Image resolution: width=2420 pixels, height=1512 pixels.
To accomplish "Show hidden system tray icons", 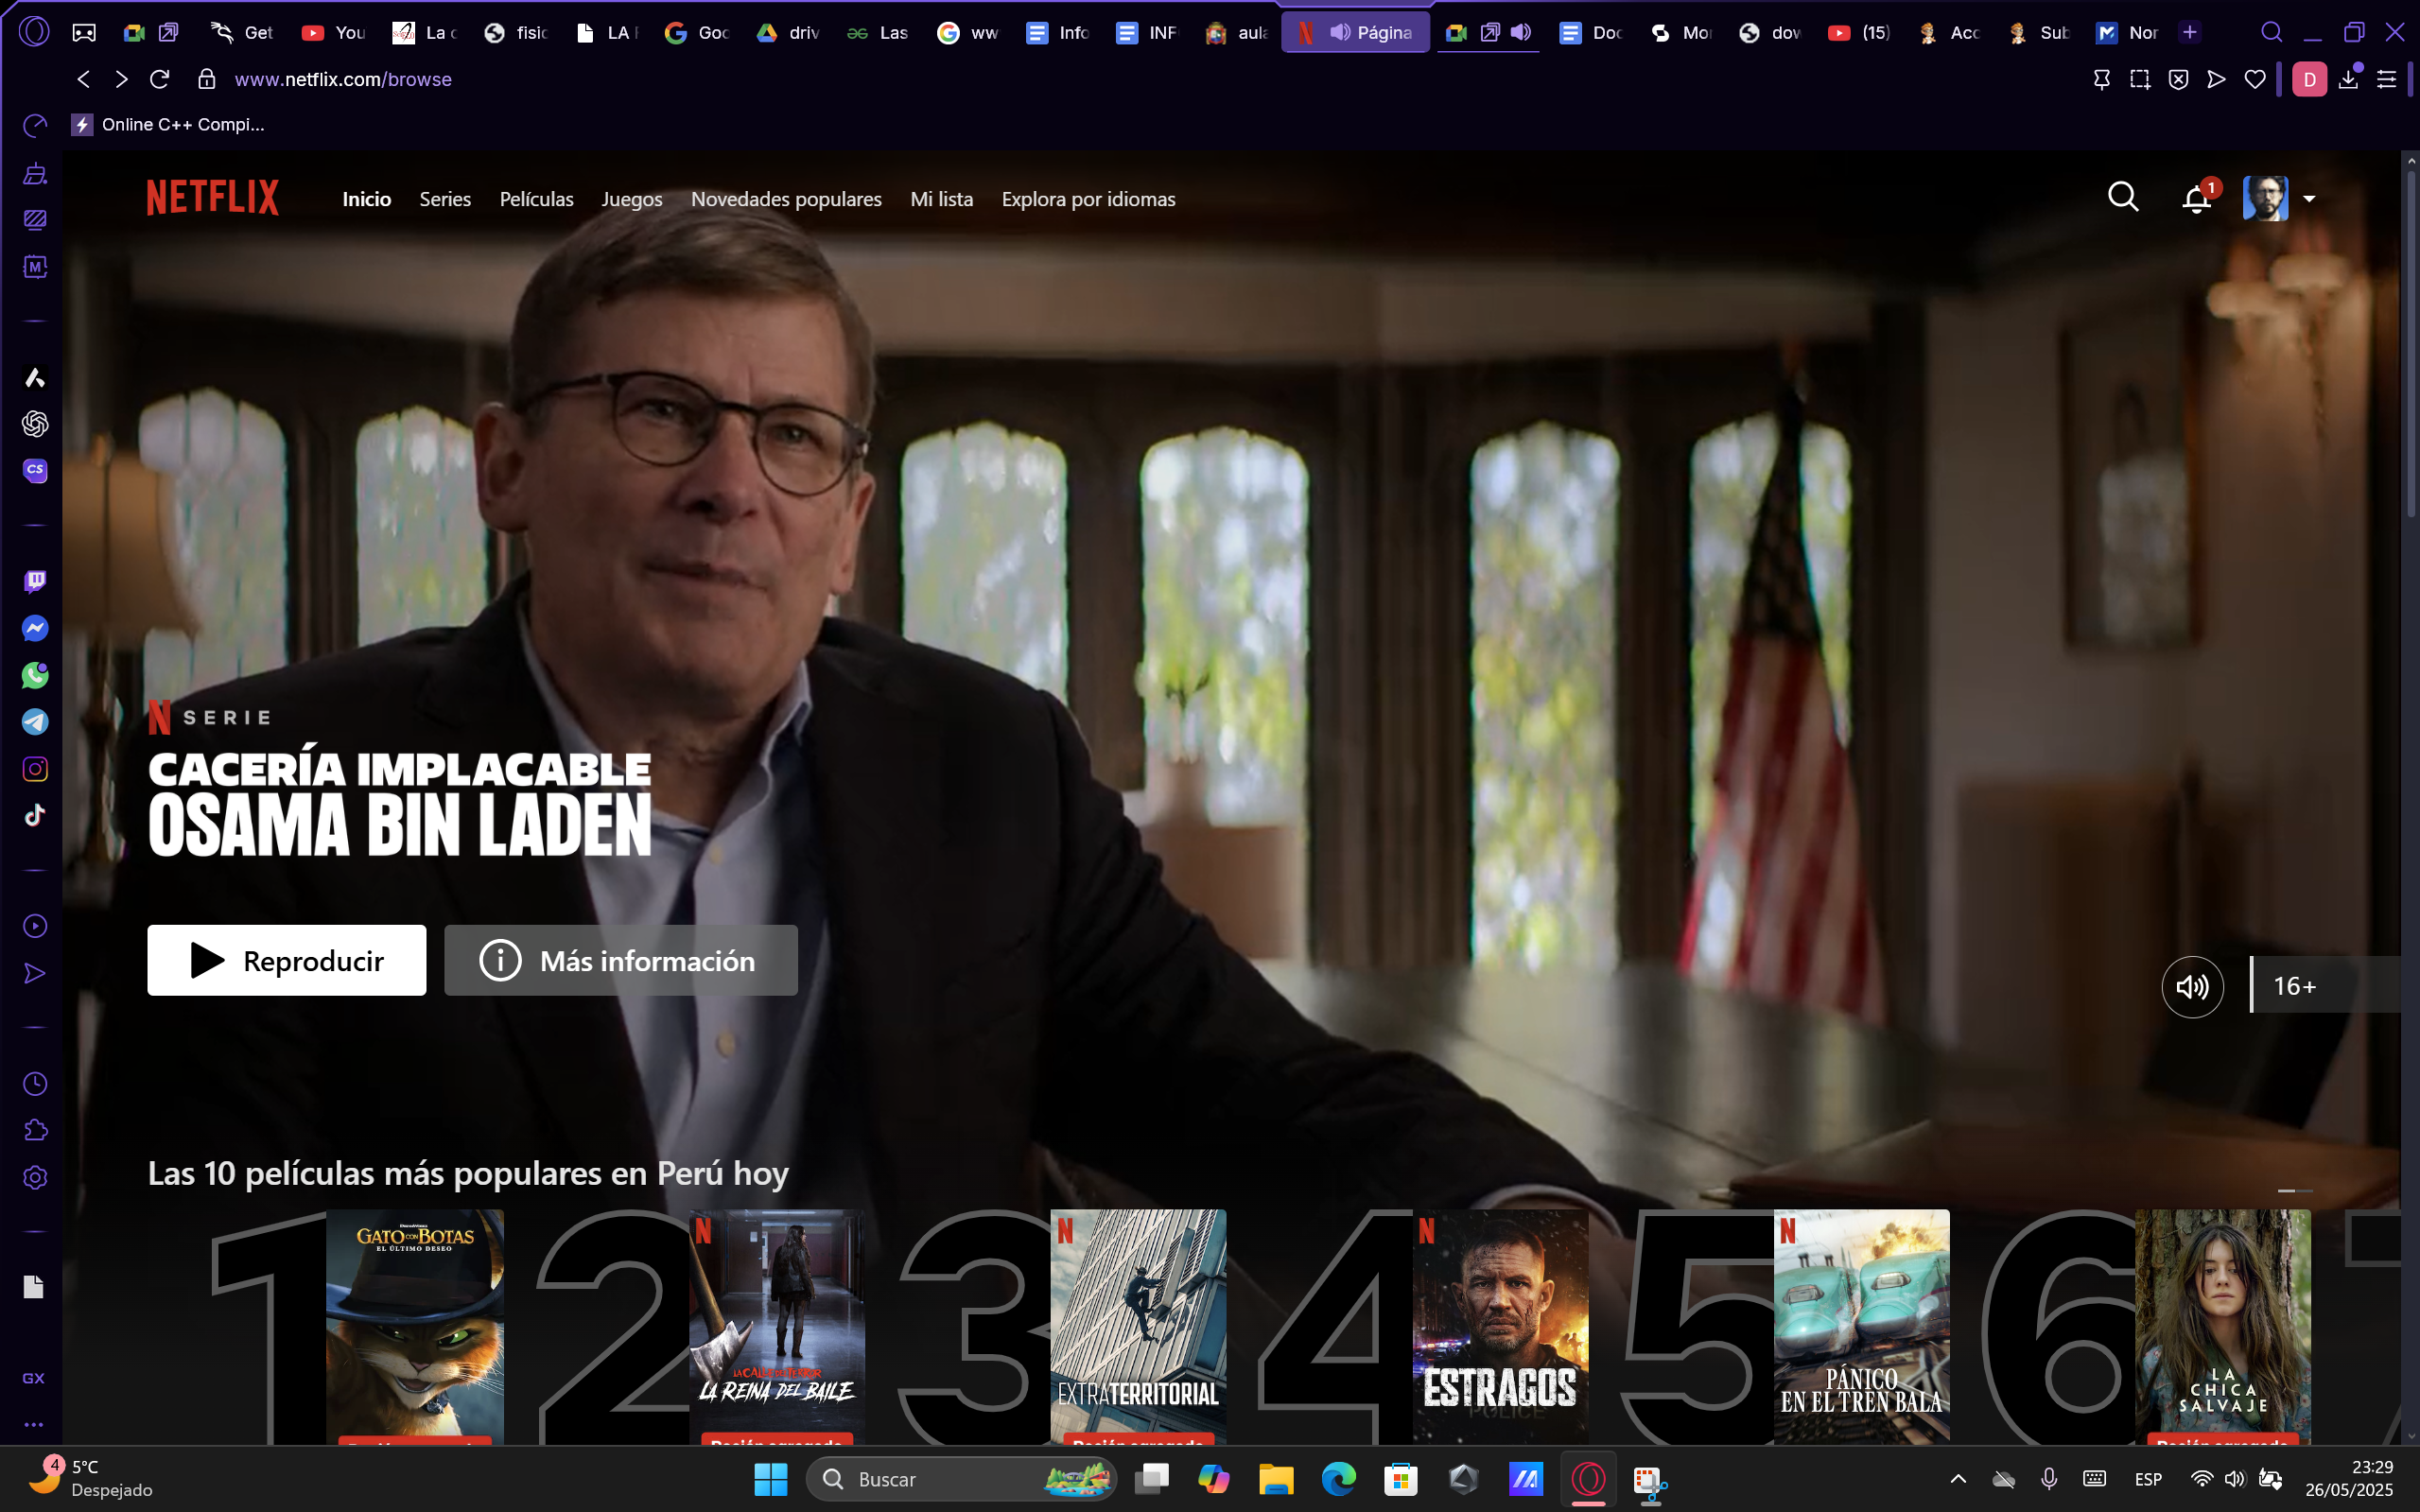I will (1958, 1478).
